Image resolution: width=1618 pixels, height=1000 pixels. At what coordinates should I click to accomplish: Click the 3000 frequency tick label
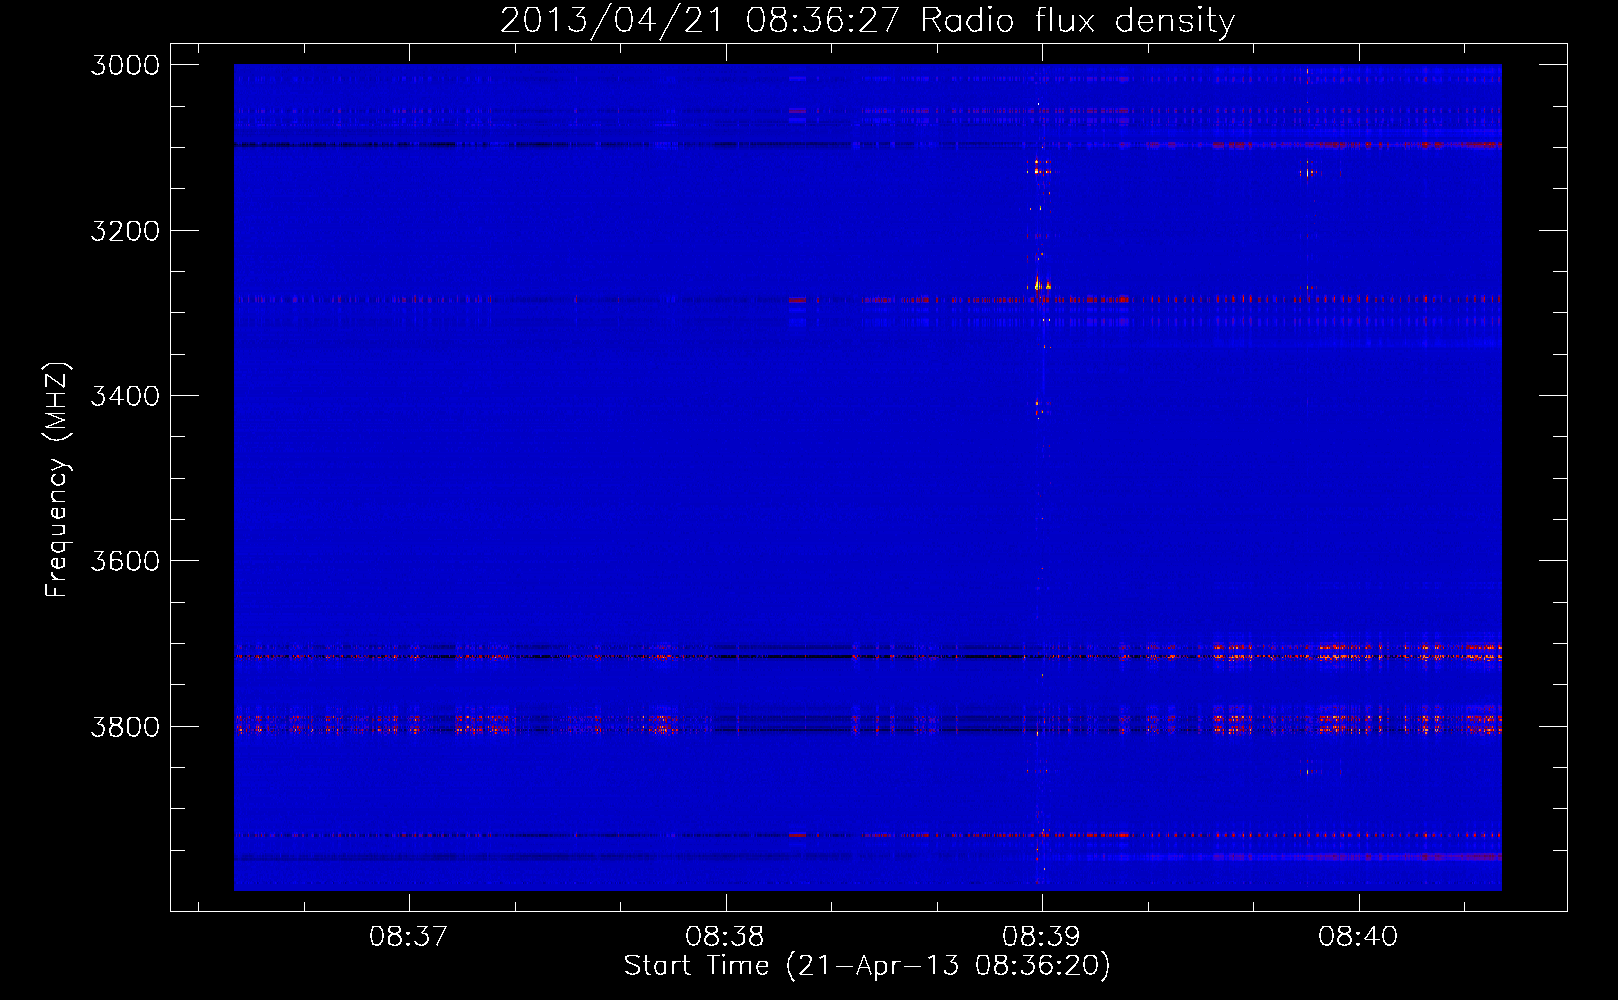pyautogui.click(x=125, y=65)
